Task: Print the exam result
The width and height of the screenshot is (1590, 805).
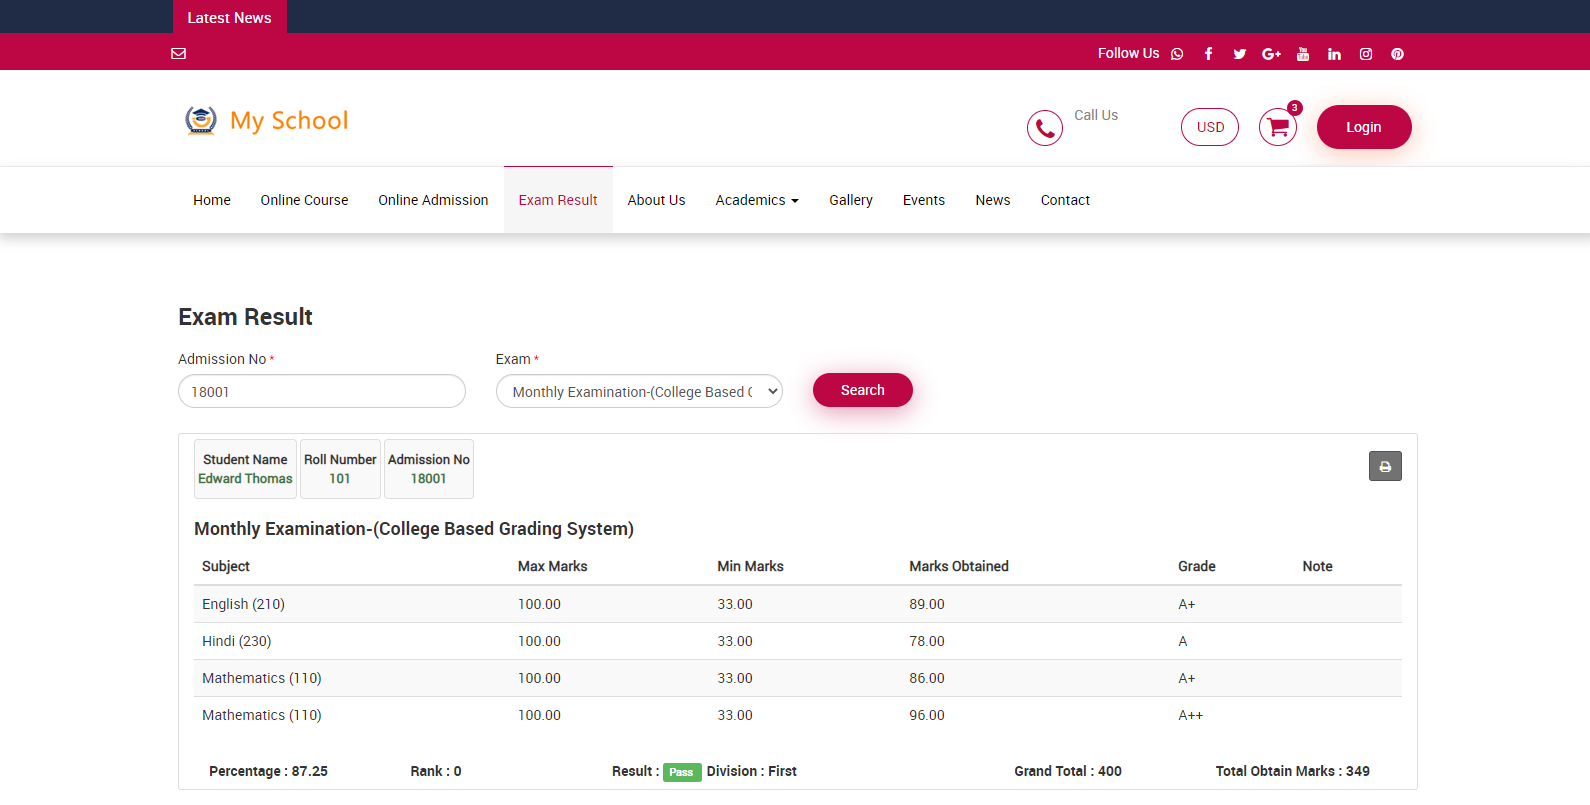Action: coord(1385,466)
